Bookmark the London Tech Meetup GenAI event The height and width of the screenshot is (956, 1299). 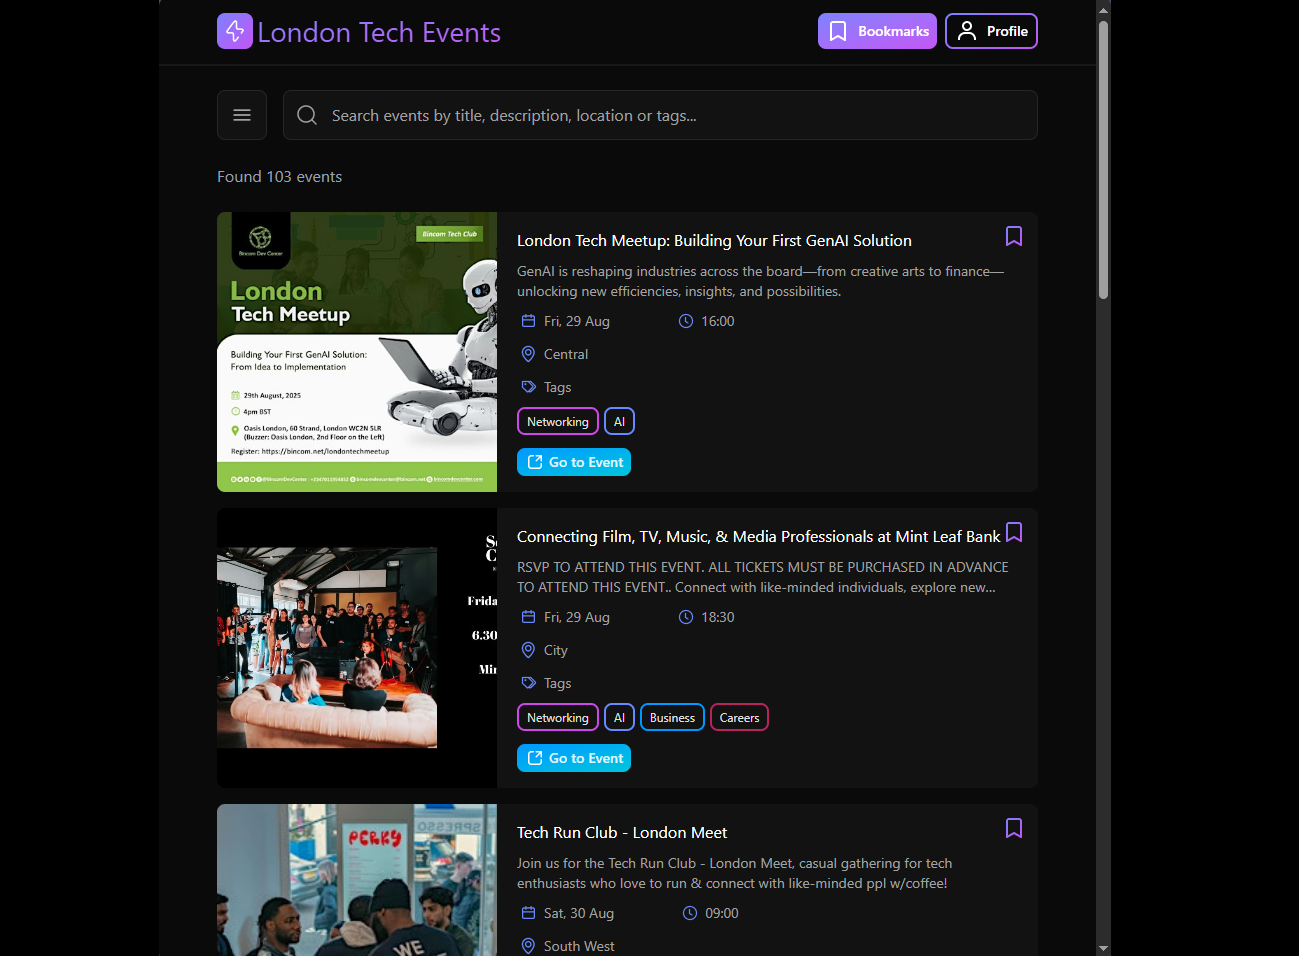1013,236
